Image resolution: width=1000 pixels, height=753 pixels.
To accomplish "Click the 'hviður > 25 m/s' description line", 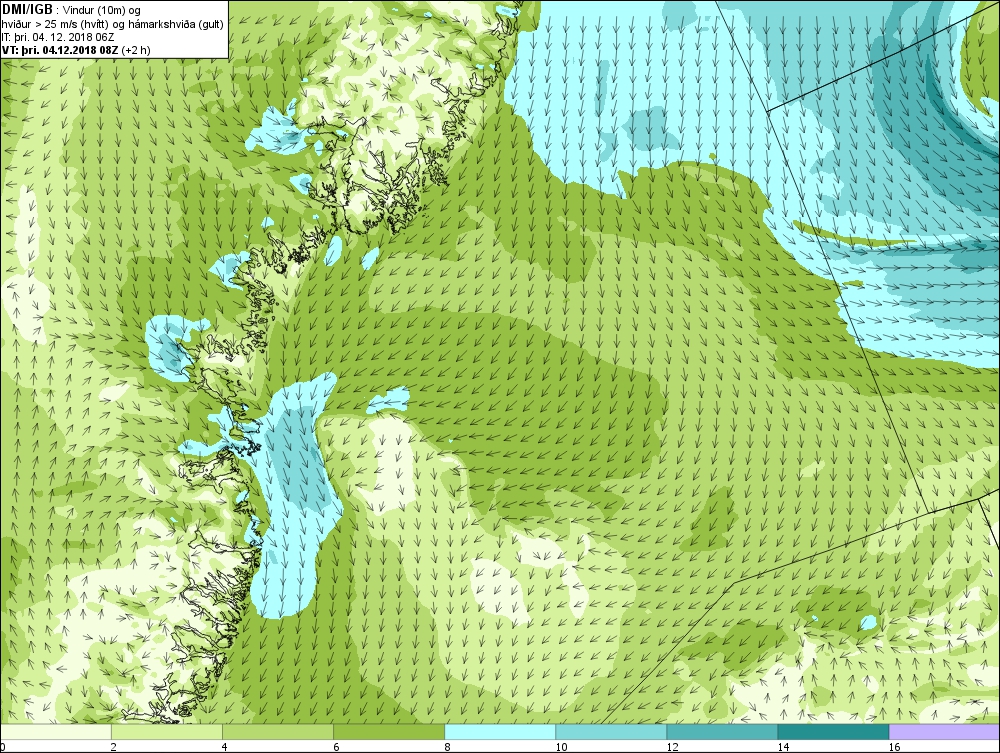I will (112, 24).
